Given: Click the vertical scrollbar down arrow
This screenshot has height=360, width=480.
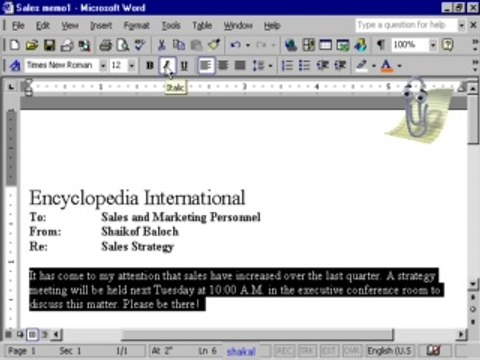Looking at the screenshot, I should [x=473, y=284].
